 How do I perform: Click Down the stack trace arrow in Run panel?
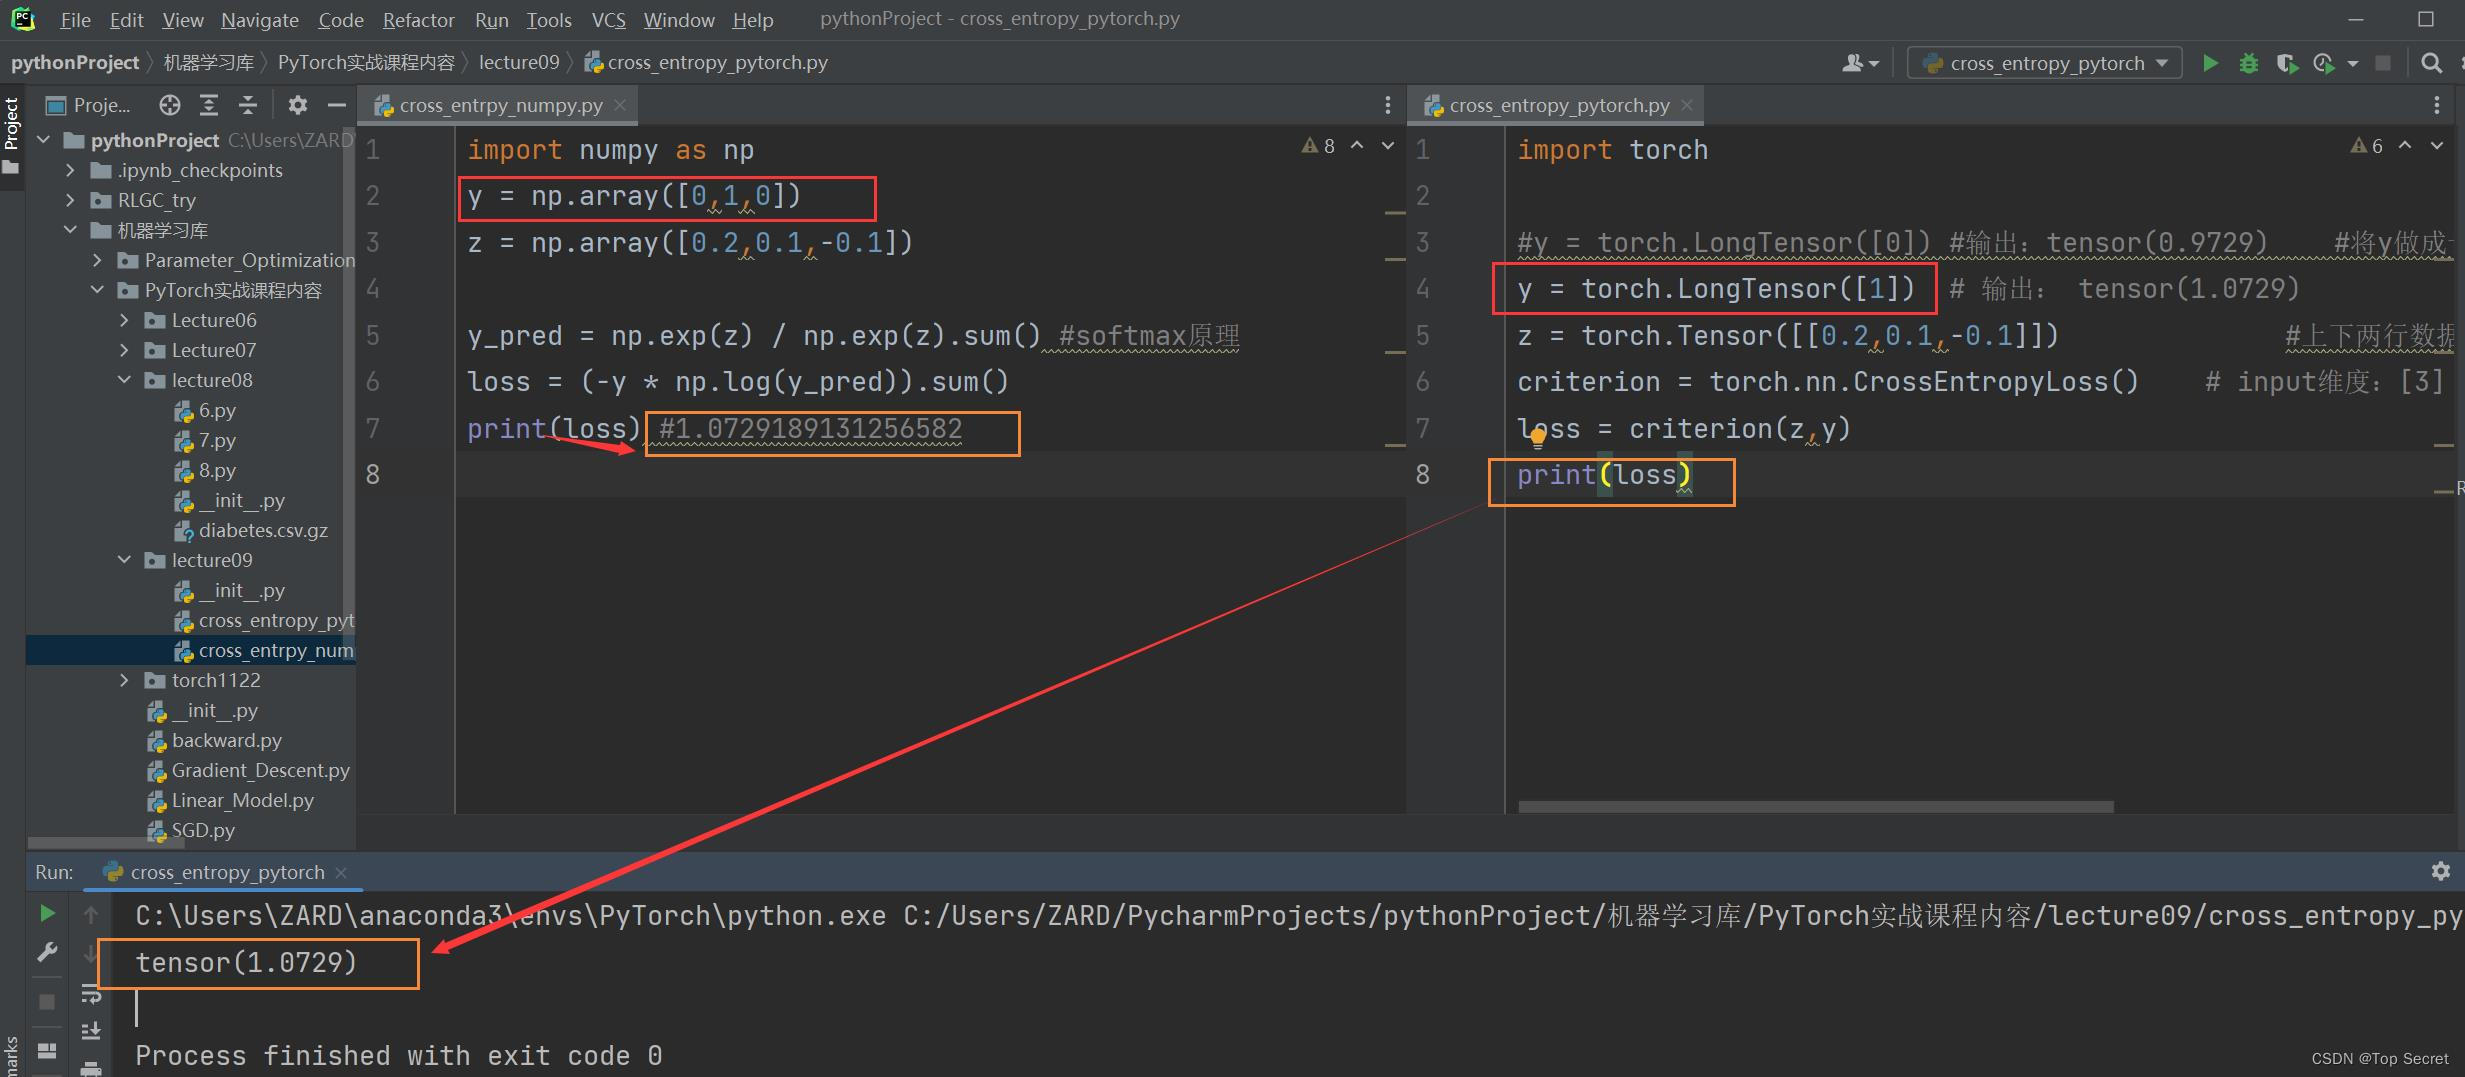click(x=91, y=952)
